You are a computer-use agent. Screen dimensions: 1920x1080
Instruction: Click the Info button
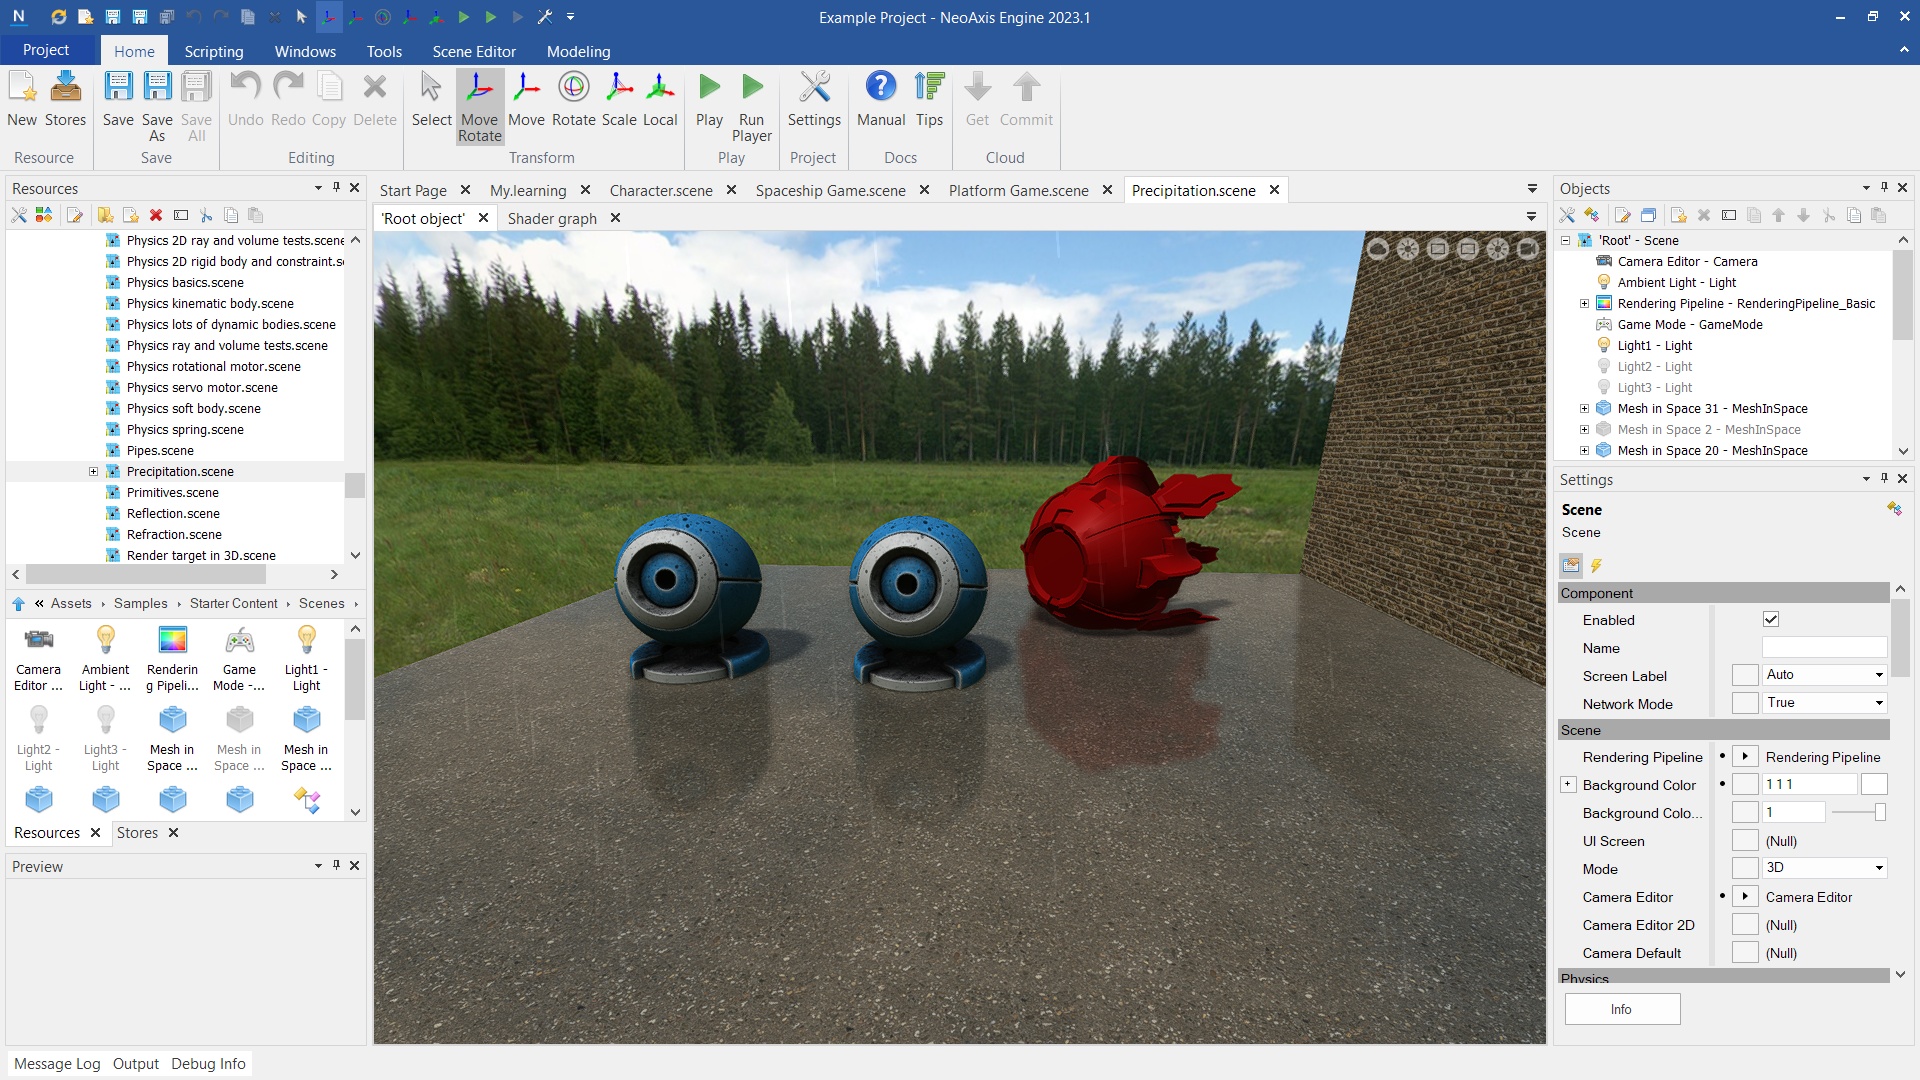(1621, 1009)
